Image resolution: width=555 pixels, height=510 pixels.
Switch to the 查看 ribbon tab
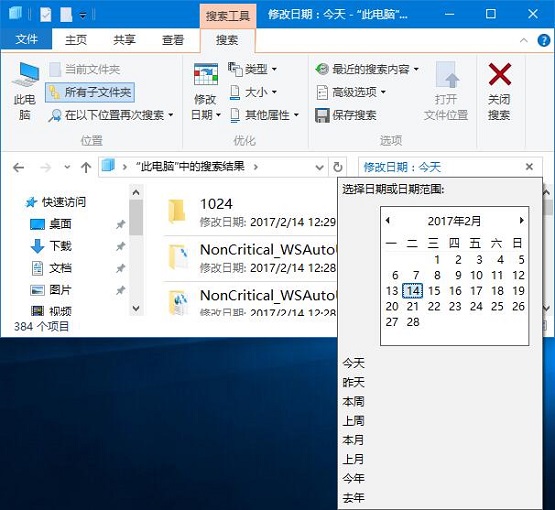[x=173, y=40]
